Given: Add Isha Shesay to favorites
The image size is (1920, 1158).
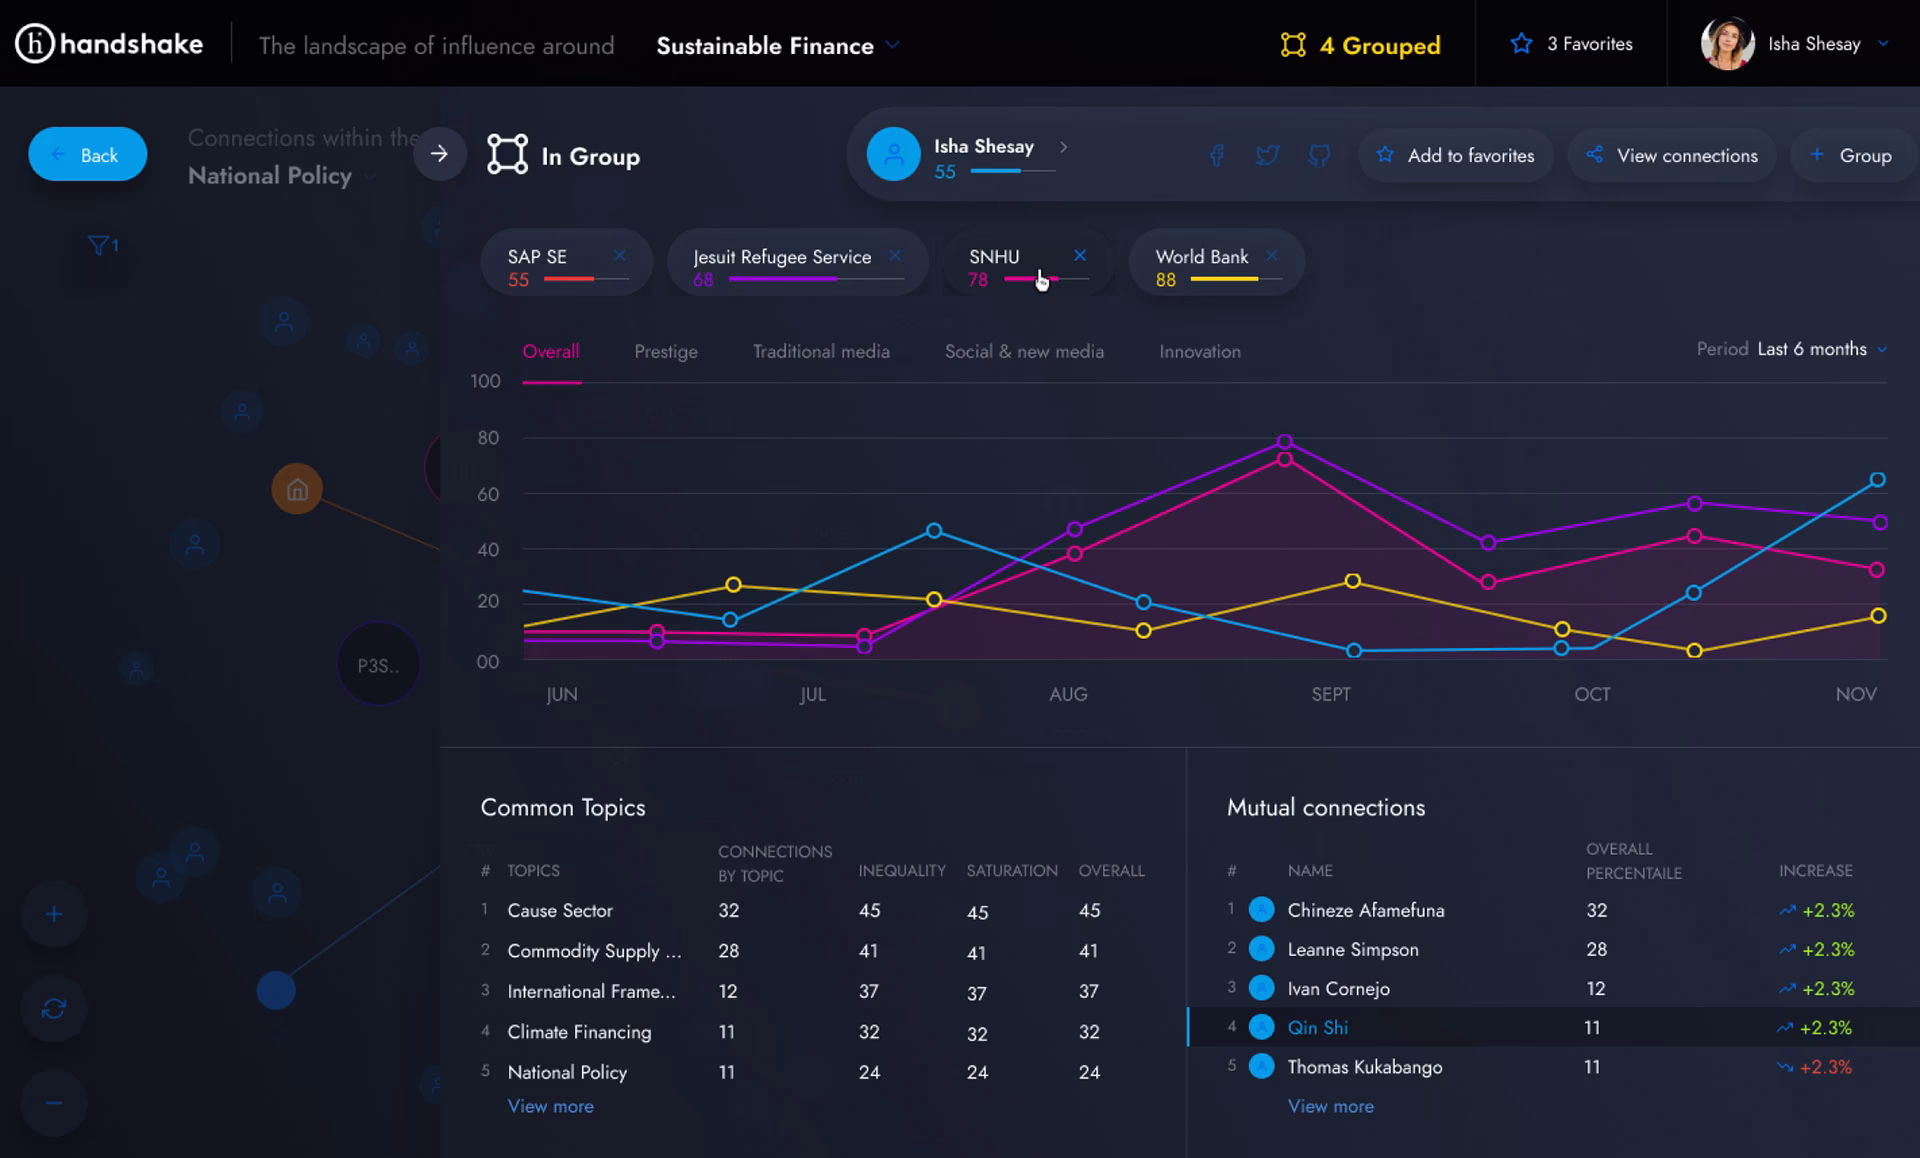Looking at the screenshot, I should pos(1455,155).
